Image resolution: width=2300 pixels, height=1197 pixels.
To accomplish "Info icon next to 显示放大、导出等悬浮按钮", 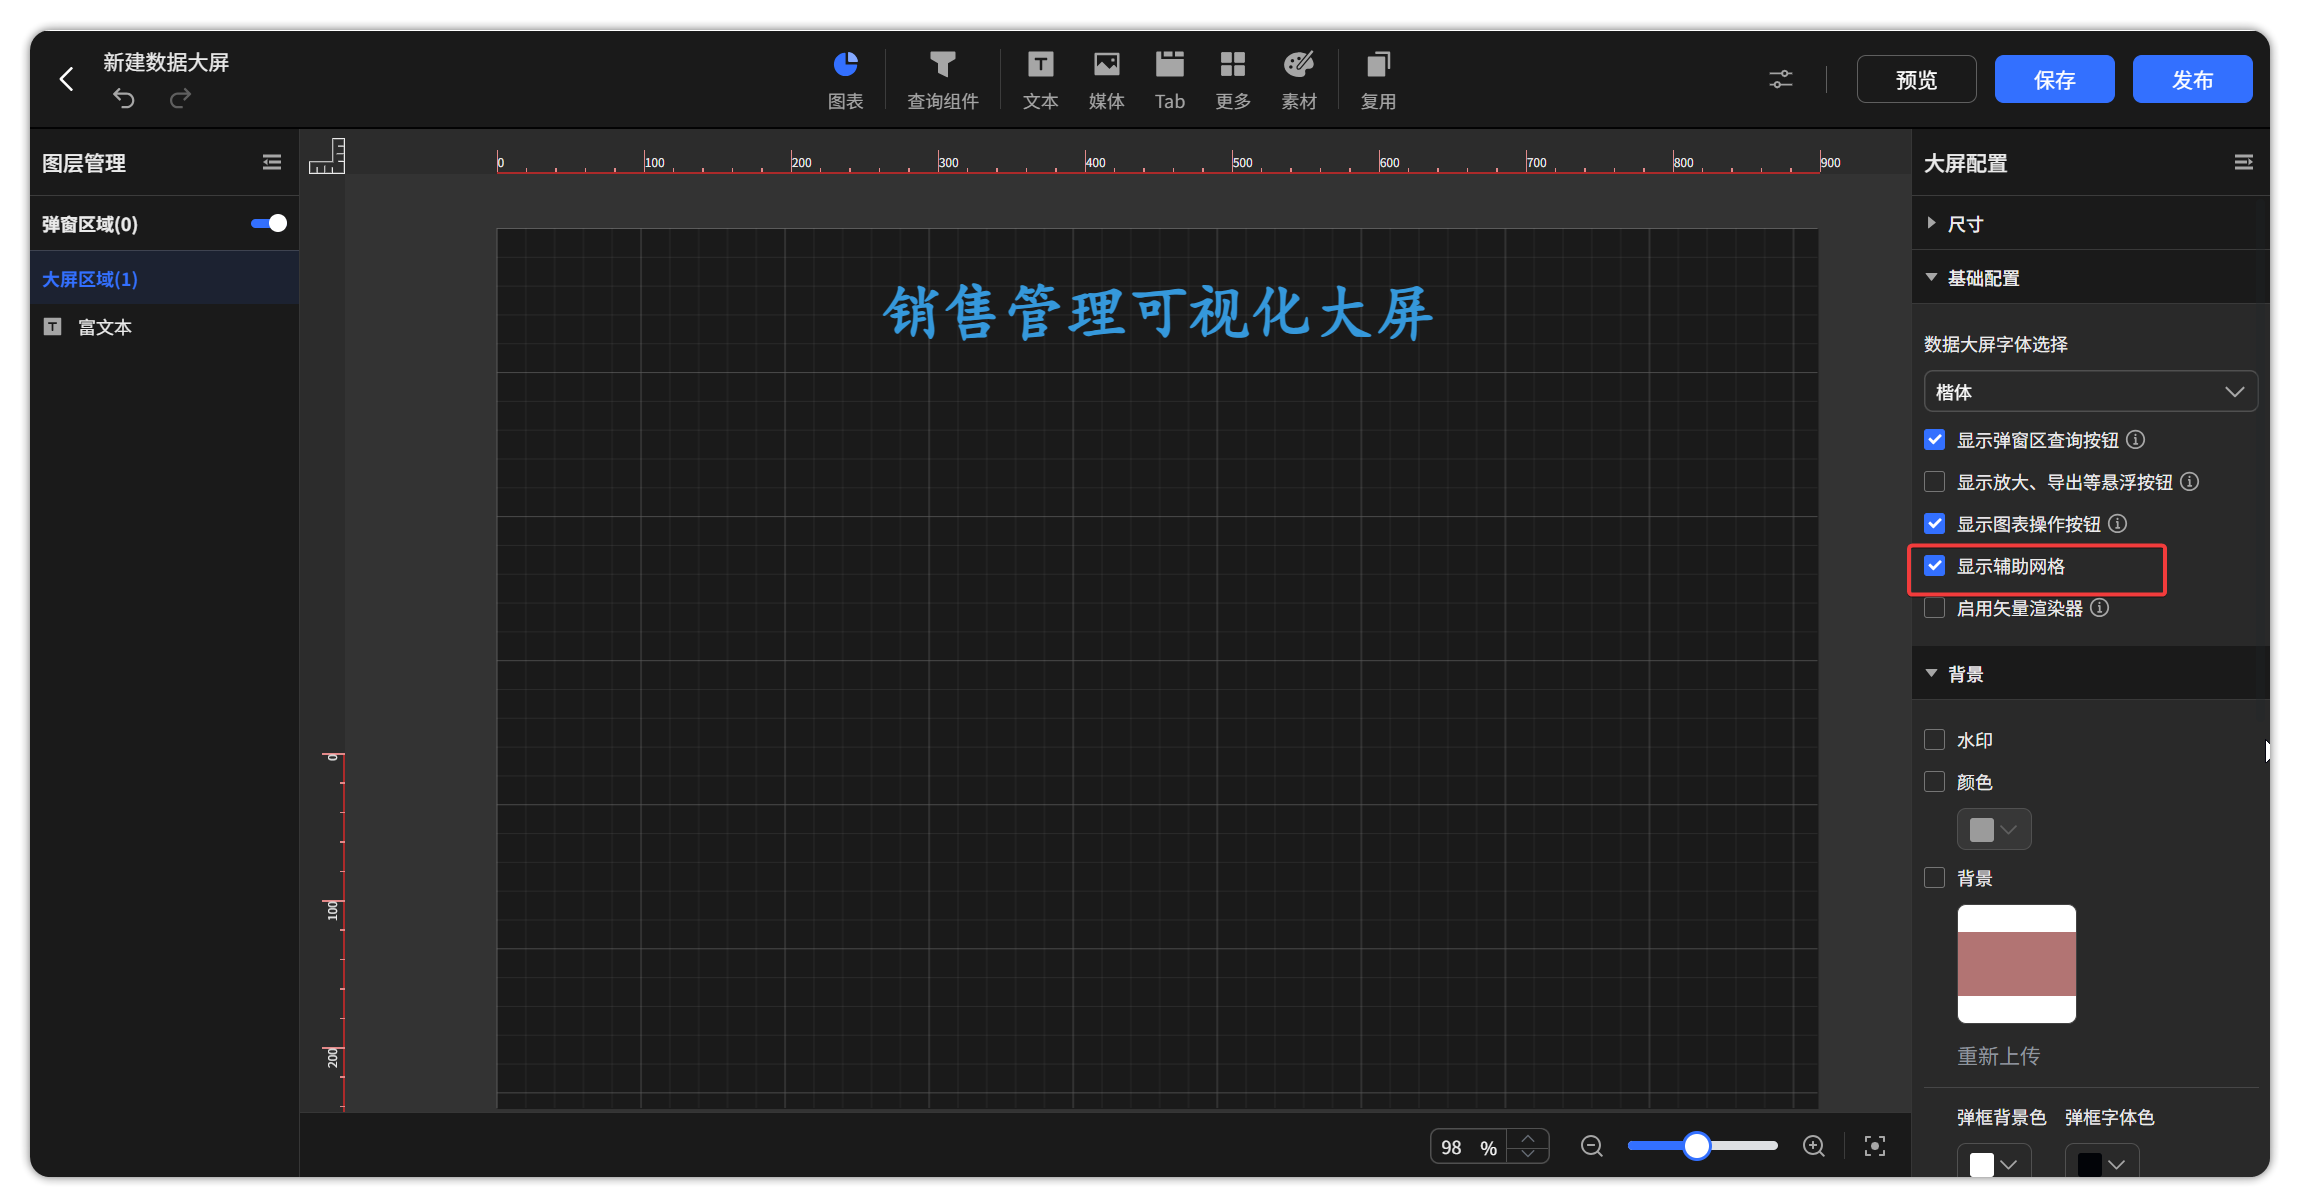I will [2189, 481].
